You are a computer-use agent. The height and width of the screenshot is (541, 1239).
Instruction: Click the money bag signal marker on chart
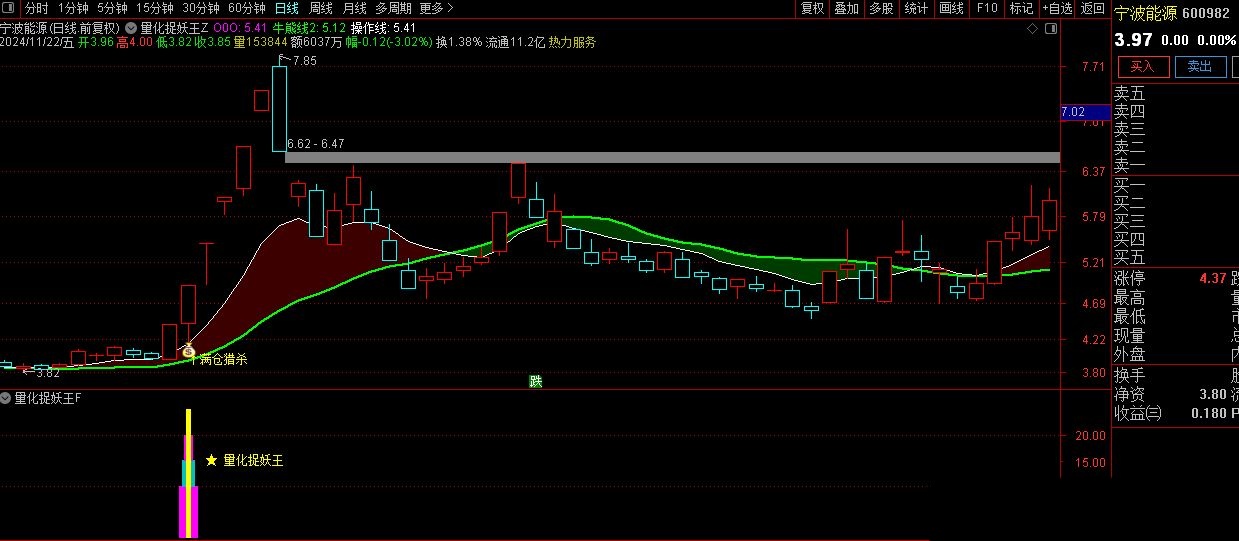tap(187, 350)
